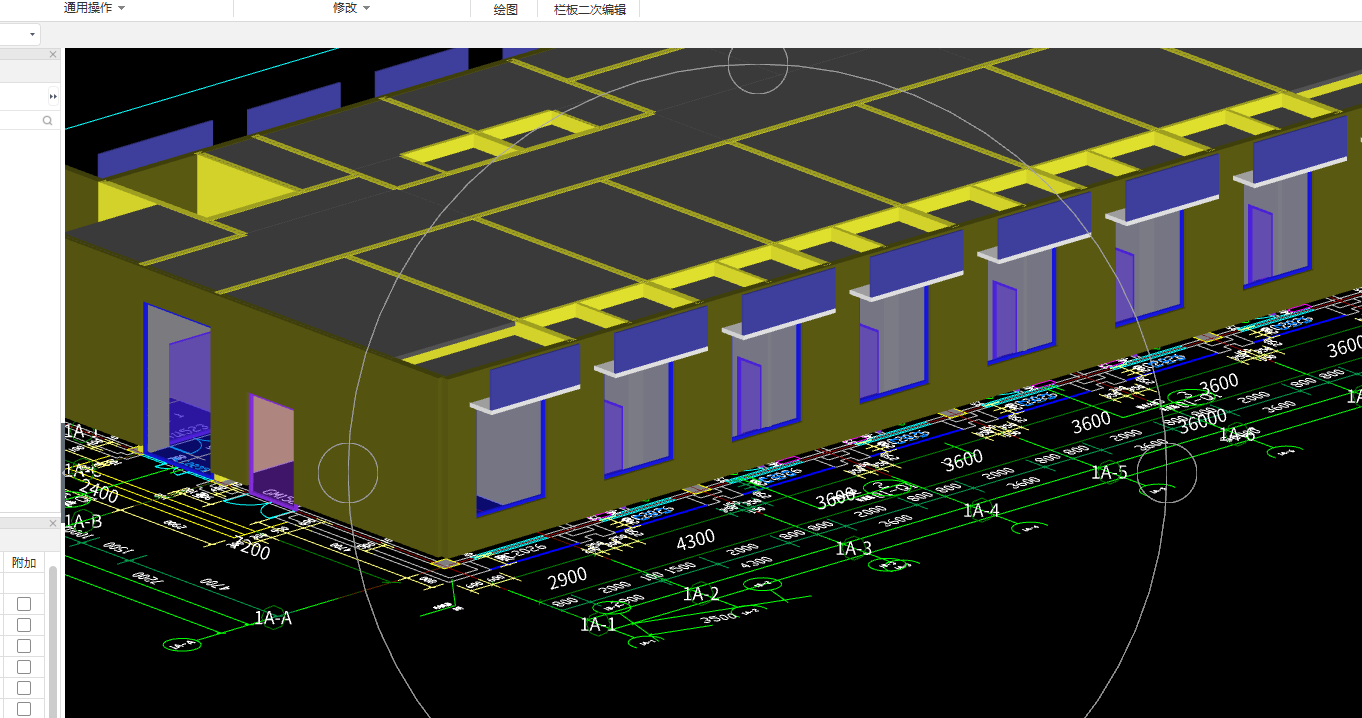The image size is (1362, 718).
Task: Close the lower left property panel
Action: coord(54,523)
